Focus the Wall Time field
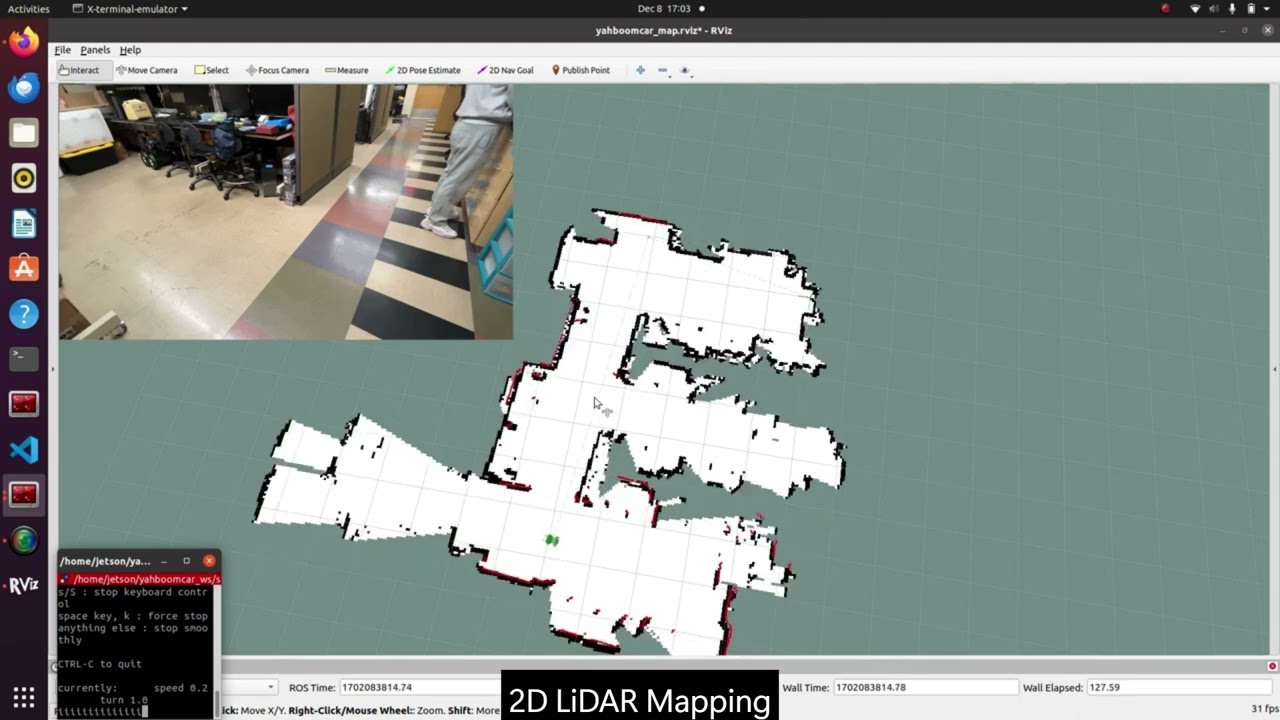Image resolution: width=1280 pixels, height=720 pixels. [x=925, y=687]
